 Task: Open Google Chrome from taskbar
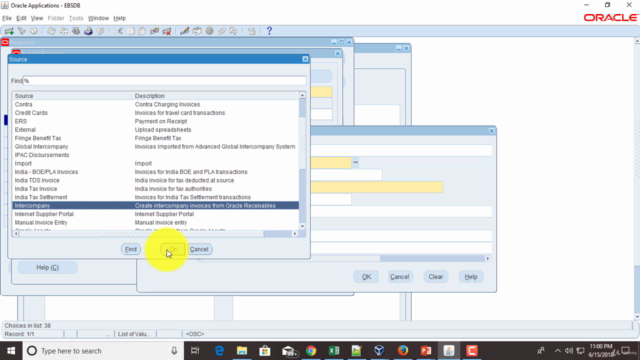click(311, 351)
